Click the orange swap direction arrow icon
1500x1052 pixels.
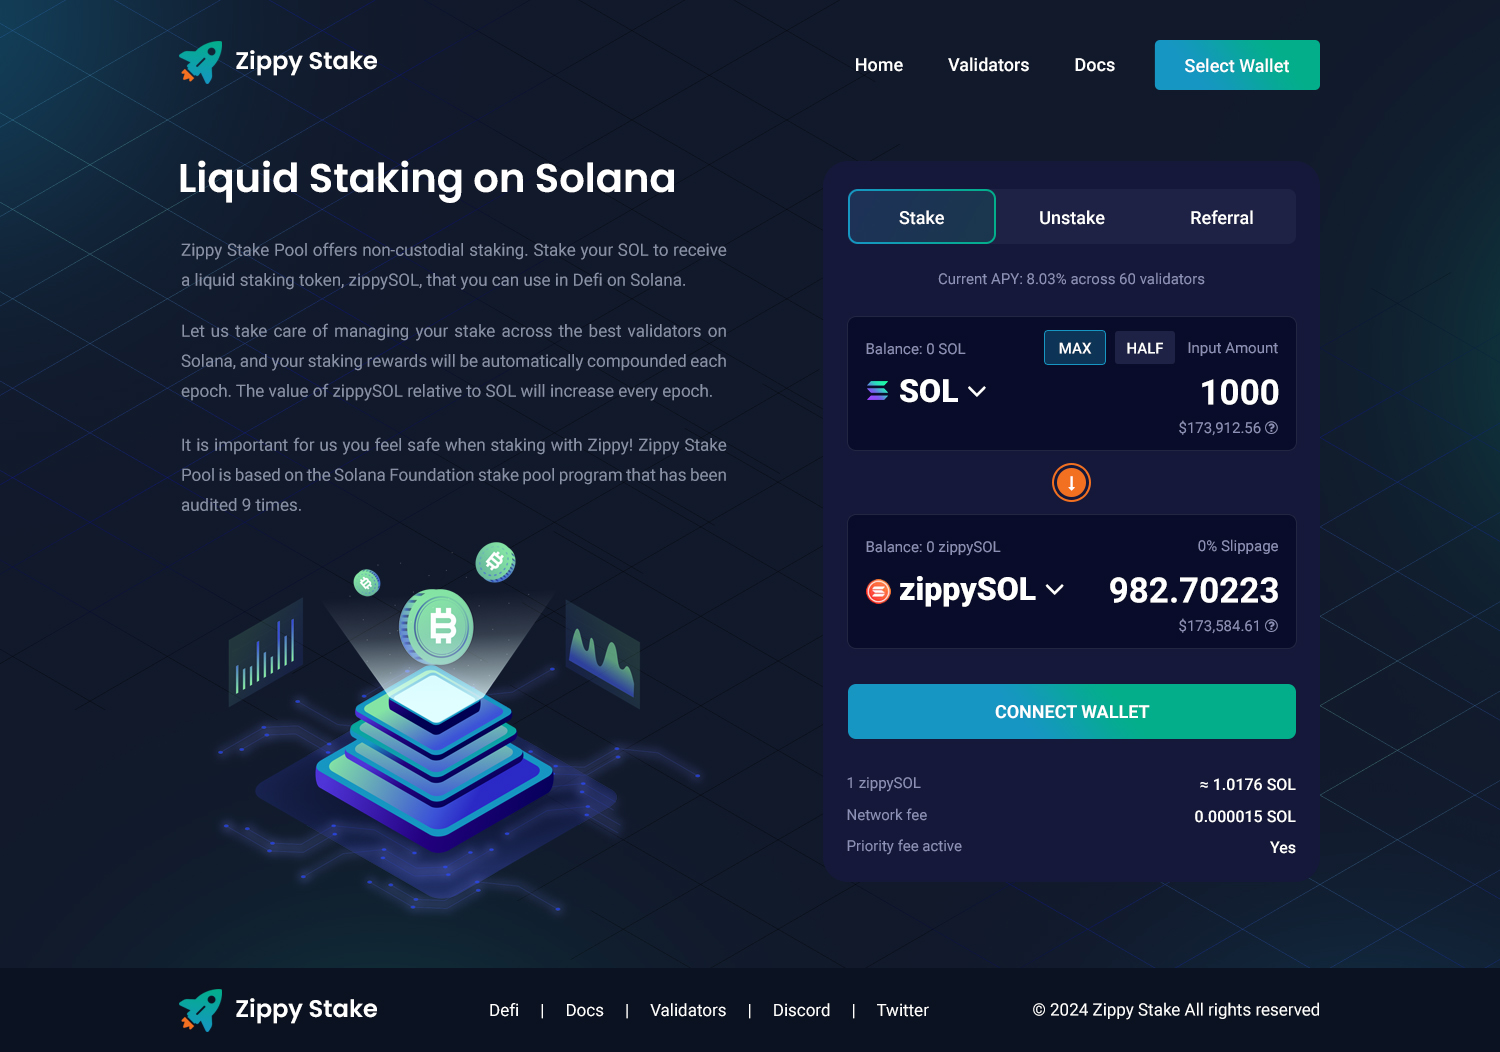pos(1071,483)
